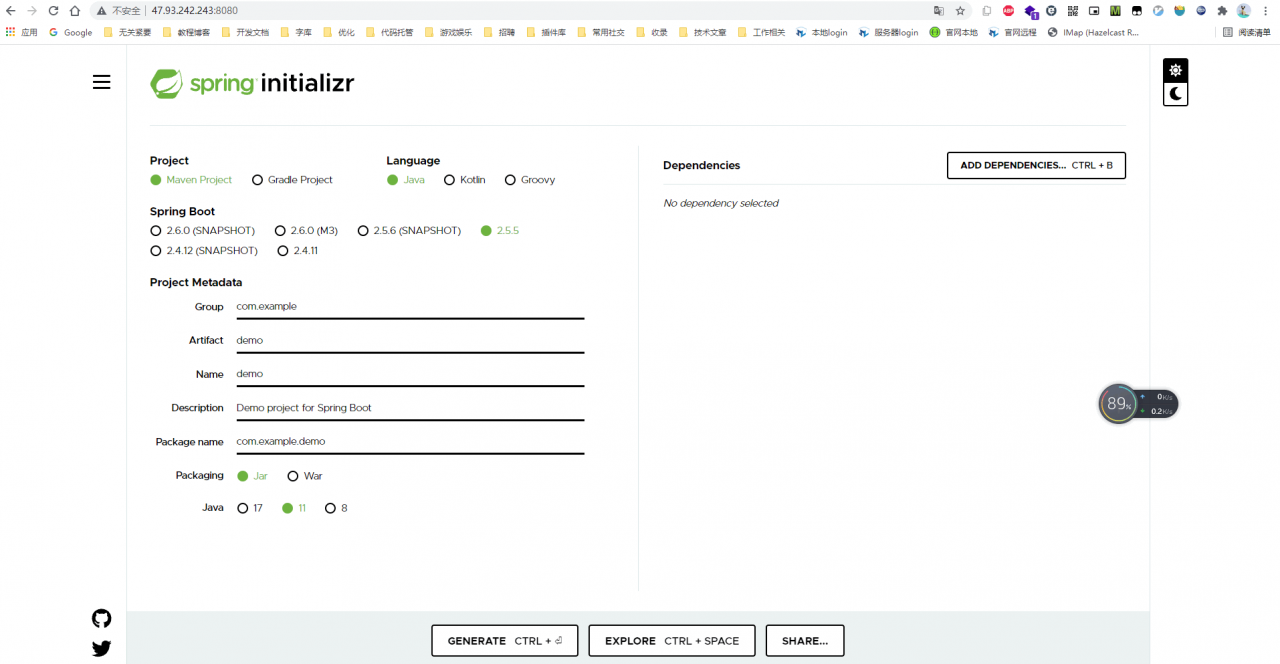Switch to dark theme moon icon

1175,94
